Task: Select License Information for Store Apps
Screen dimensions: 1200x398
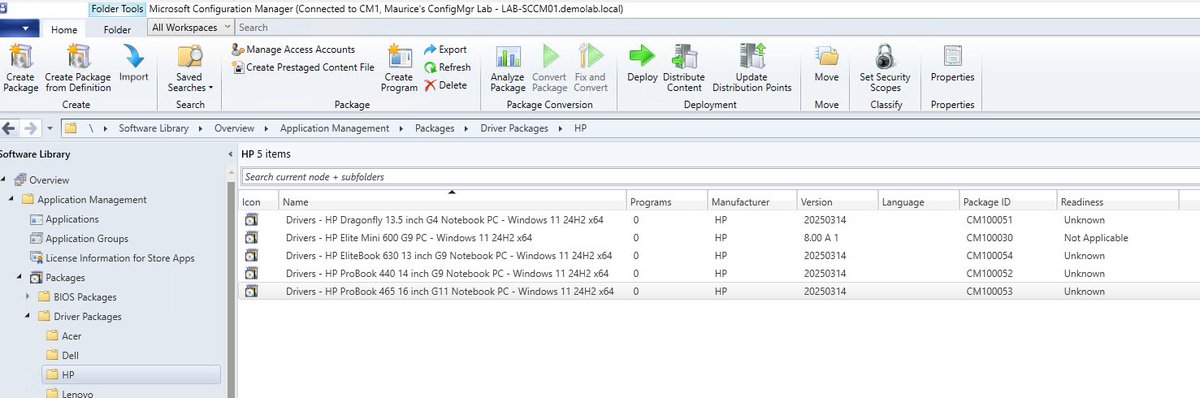Action: (x=119, y=258)
